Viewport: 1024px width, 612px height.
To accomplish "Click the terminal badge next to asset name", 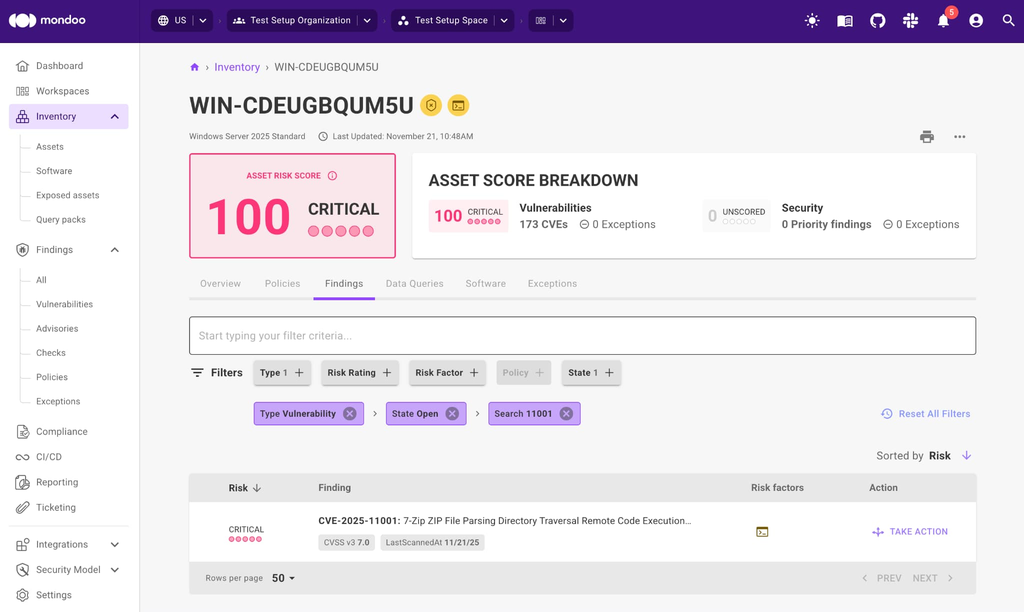I will pyautogui.click(x=459, y=103).
